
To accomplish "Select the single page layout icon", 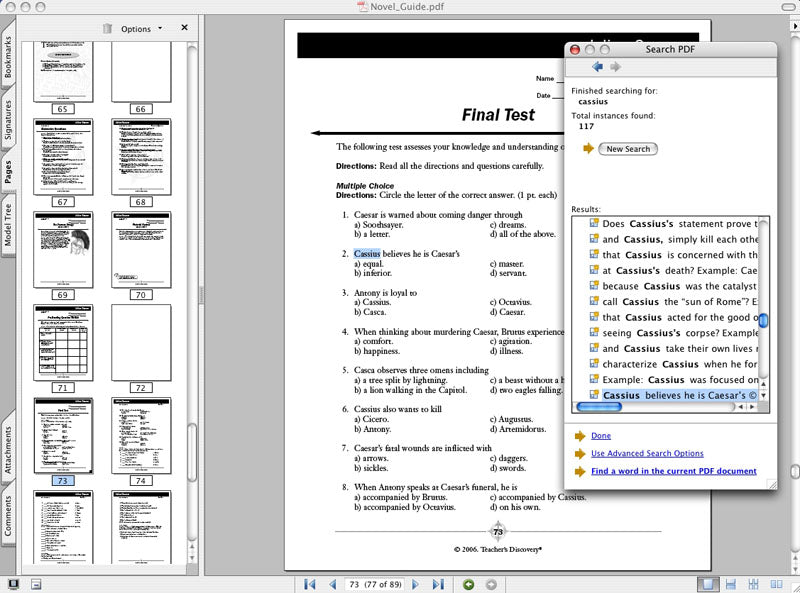I will (x=708, y=584).
